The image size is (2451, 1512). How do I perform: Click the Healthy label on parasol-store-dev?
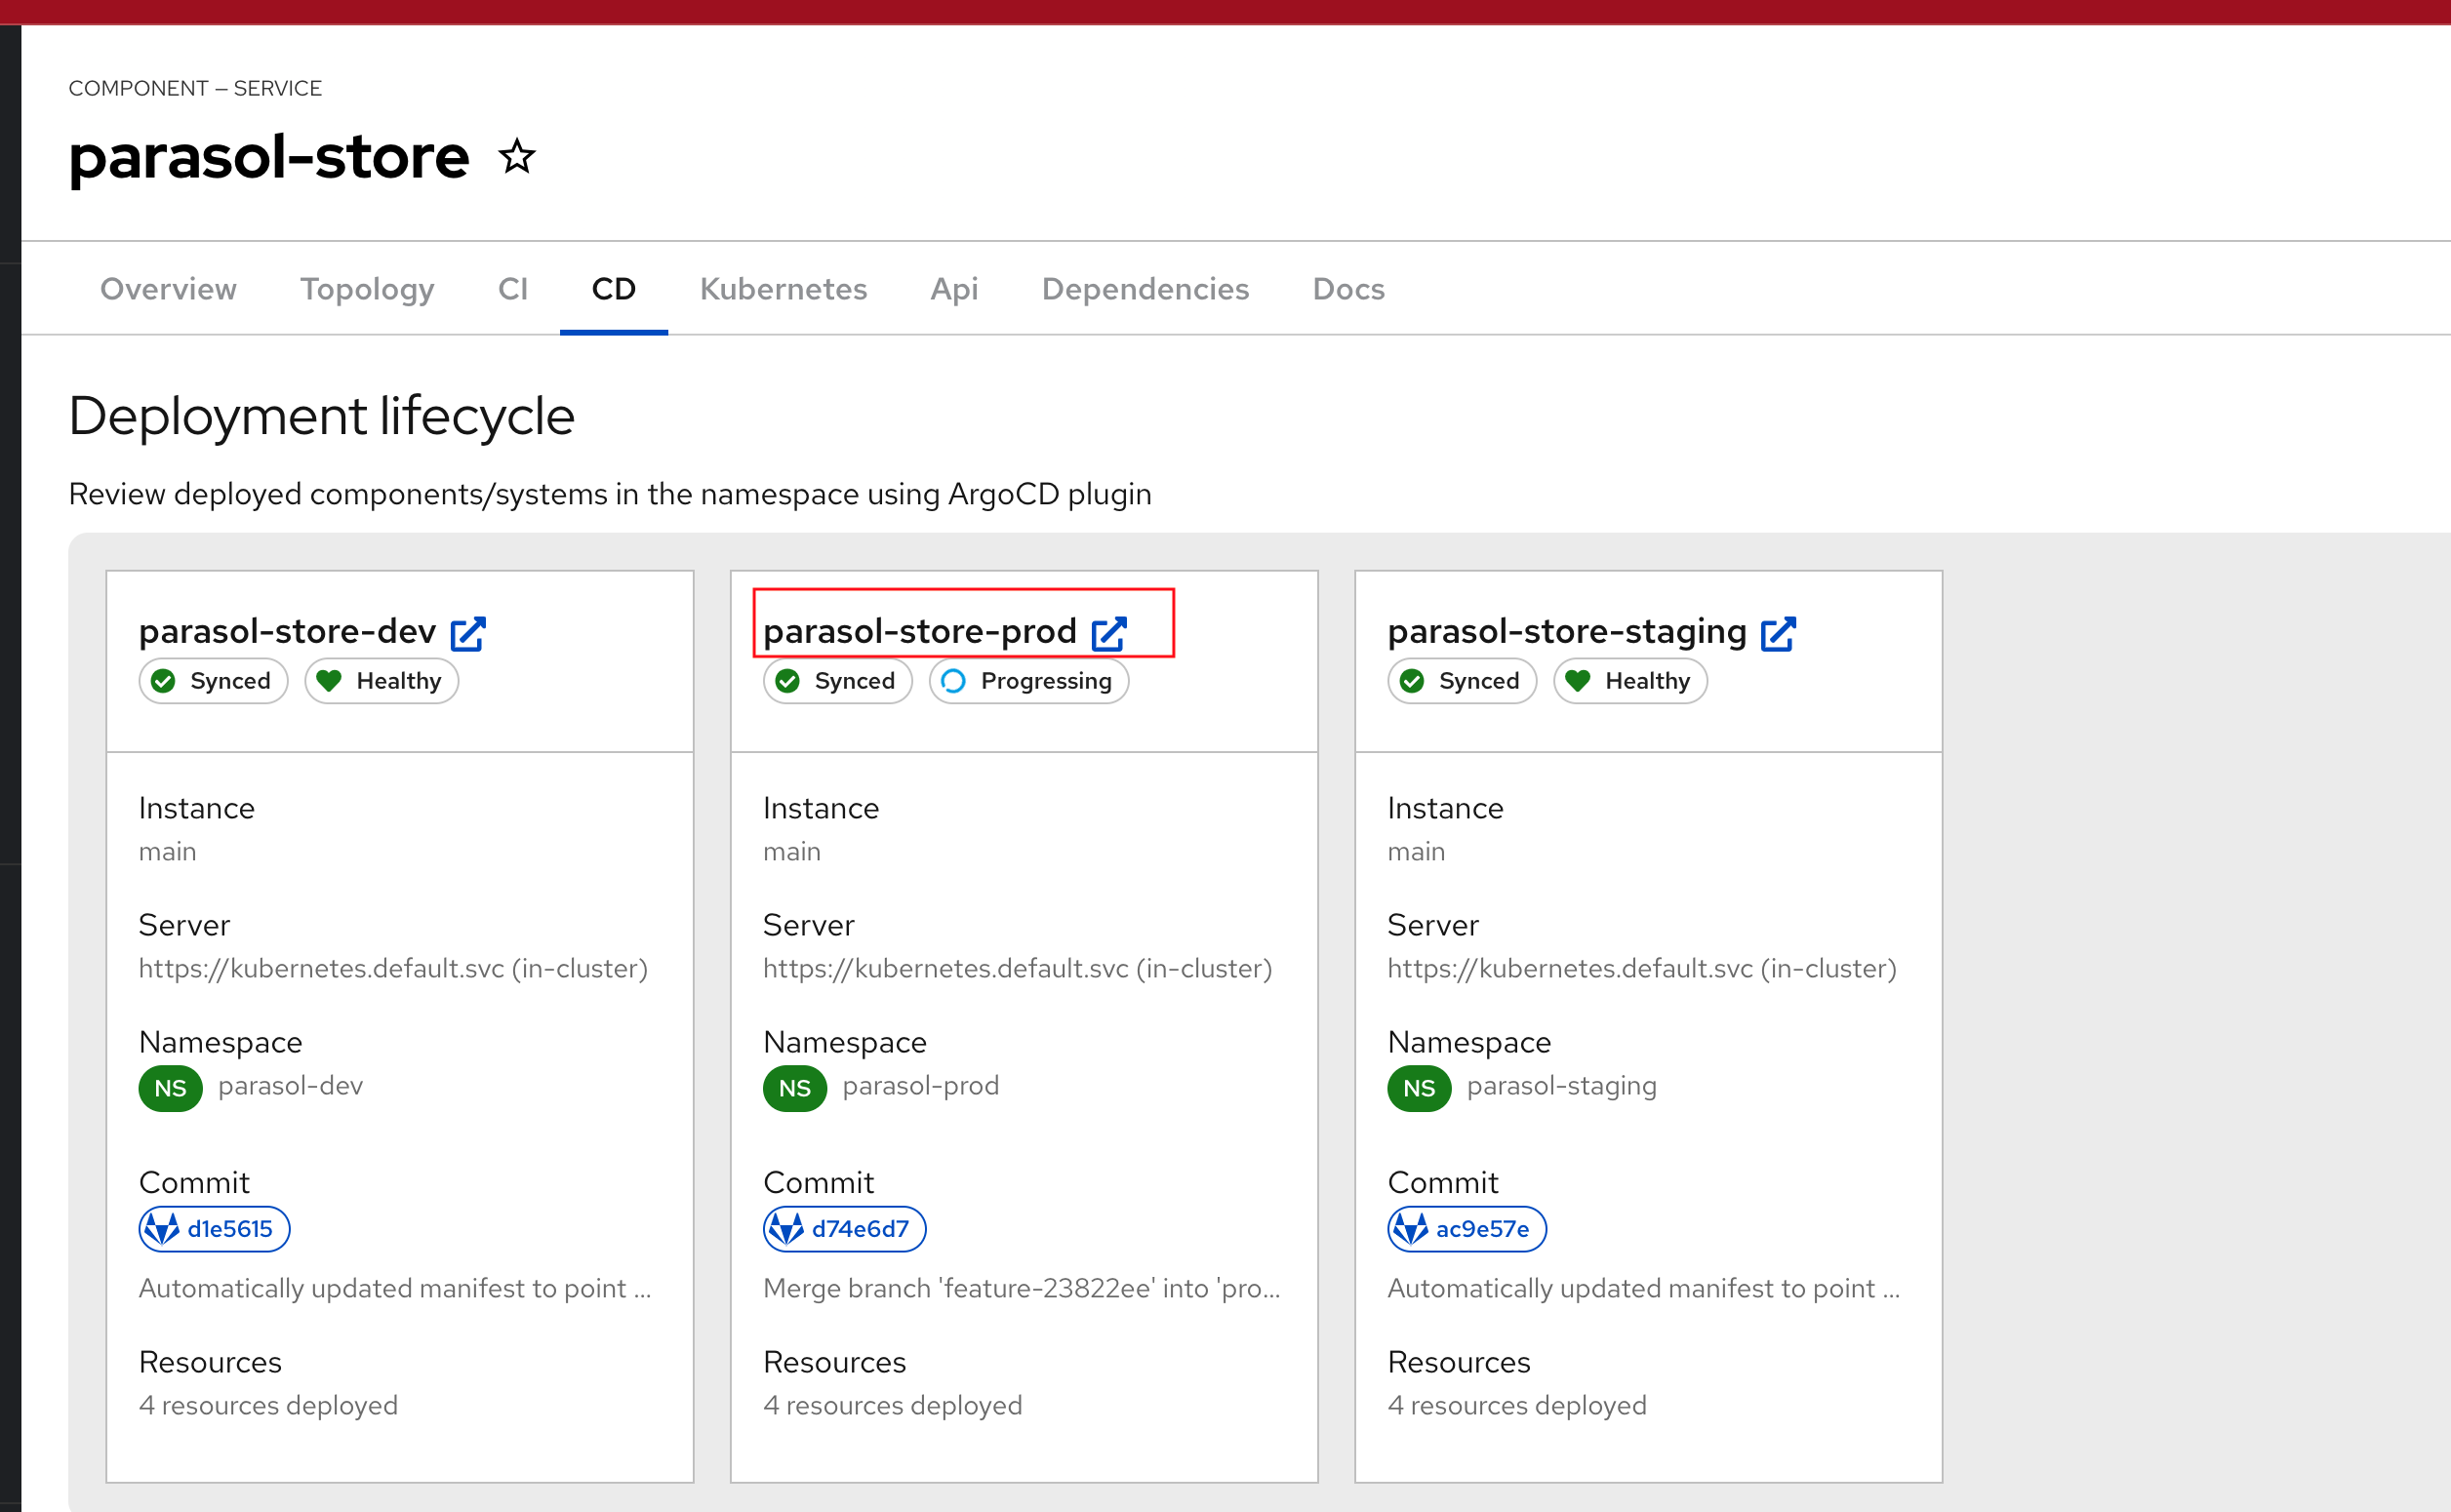[x=399, y=681]
